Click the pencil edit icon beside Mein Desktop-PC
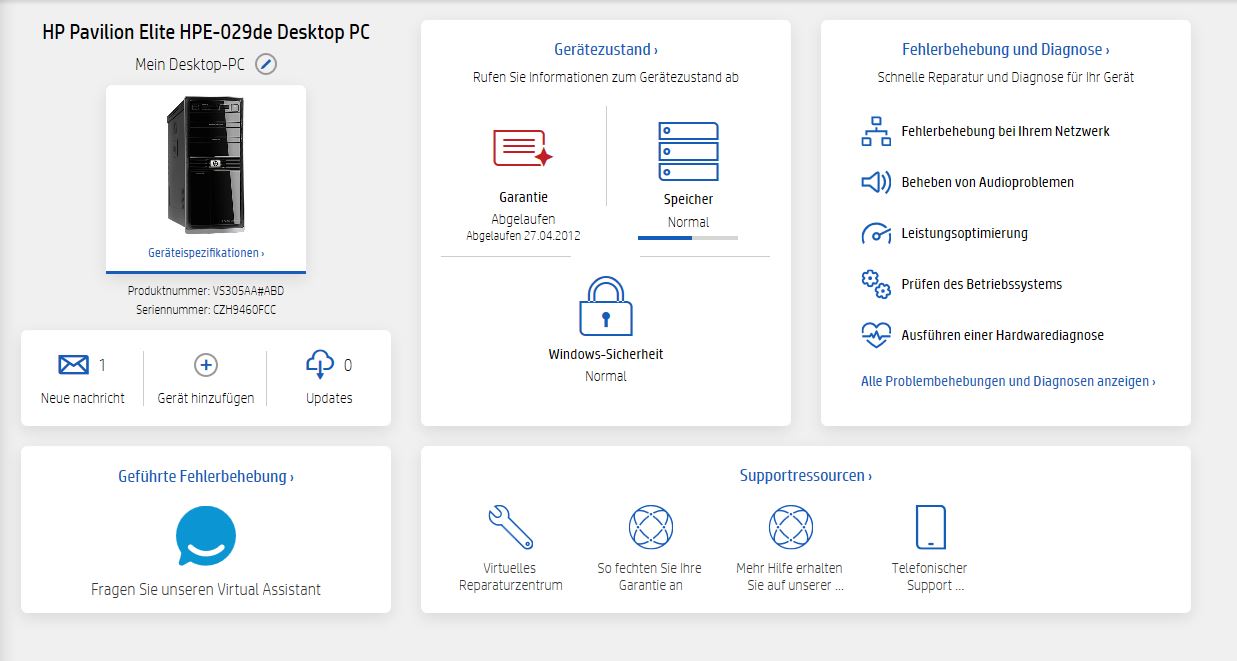 coord(265,64)
